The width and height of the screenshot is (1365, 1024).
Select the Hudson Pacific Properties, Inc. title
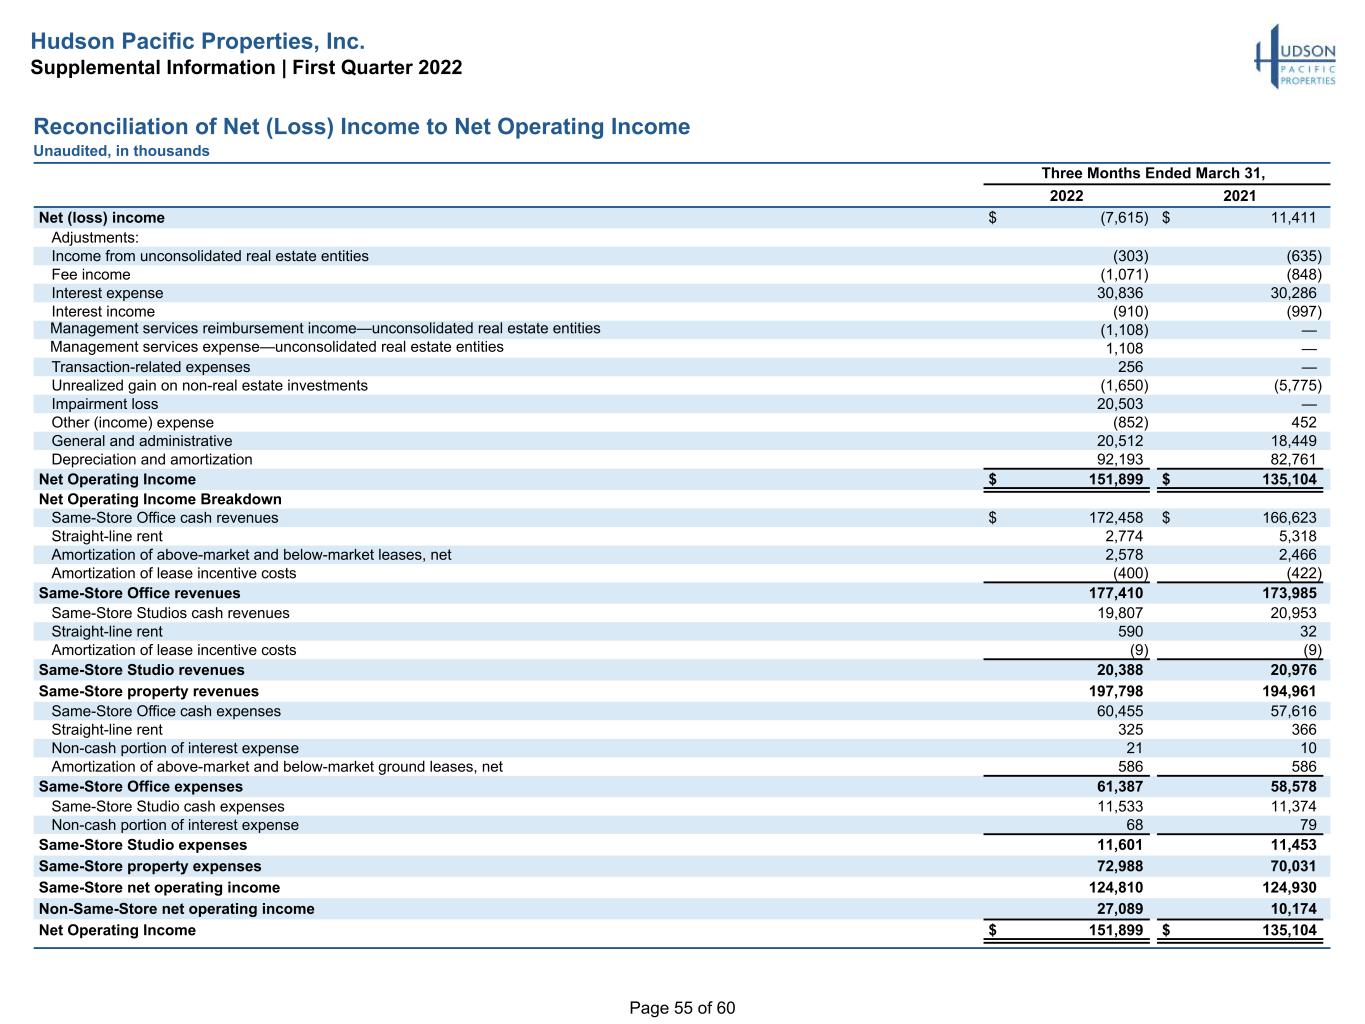(x=197, y=41)
